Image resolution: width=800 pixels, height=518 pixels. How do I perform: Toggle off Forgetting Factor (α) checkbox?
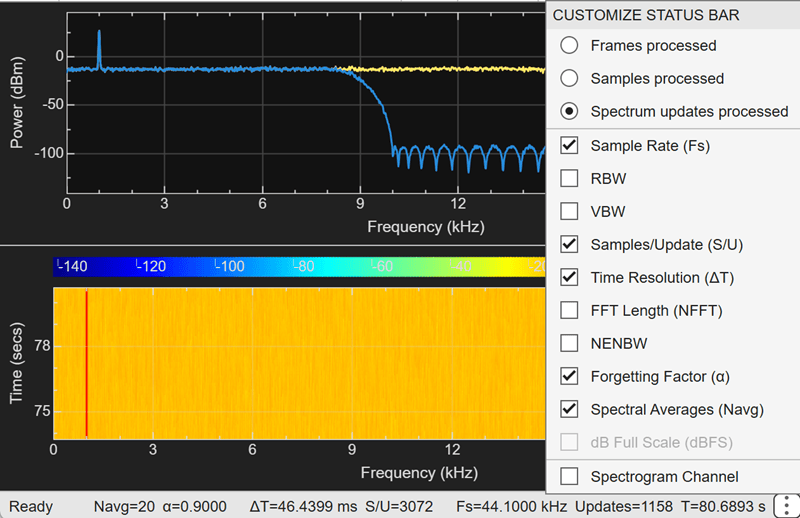(569, 376)
